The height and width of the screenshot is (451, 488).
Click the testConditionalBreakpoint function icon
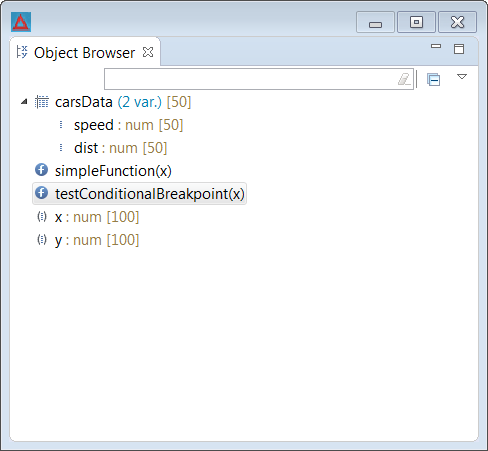pos(41,193)
